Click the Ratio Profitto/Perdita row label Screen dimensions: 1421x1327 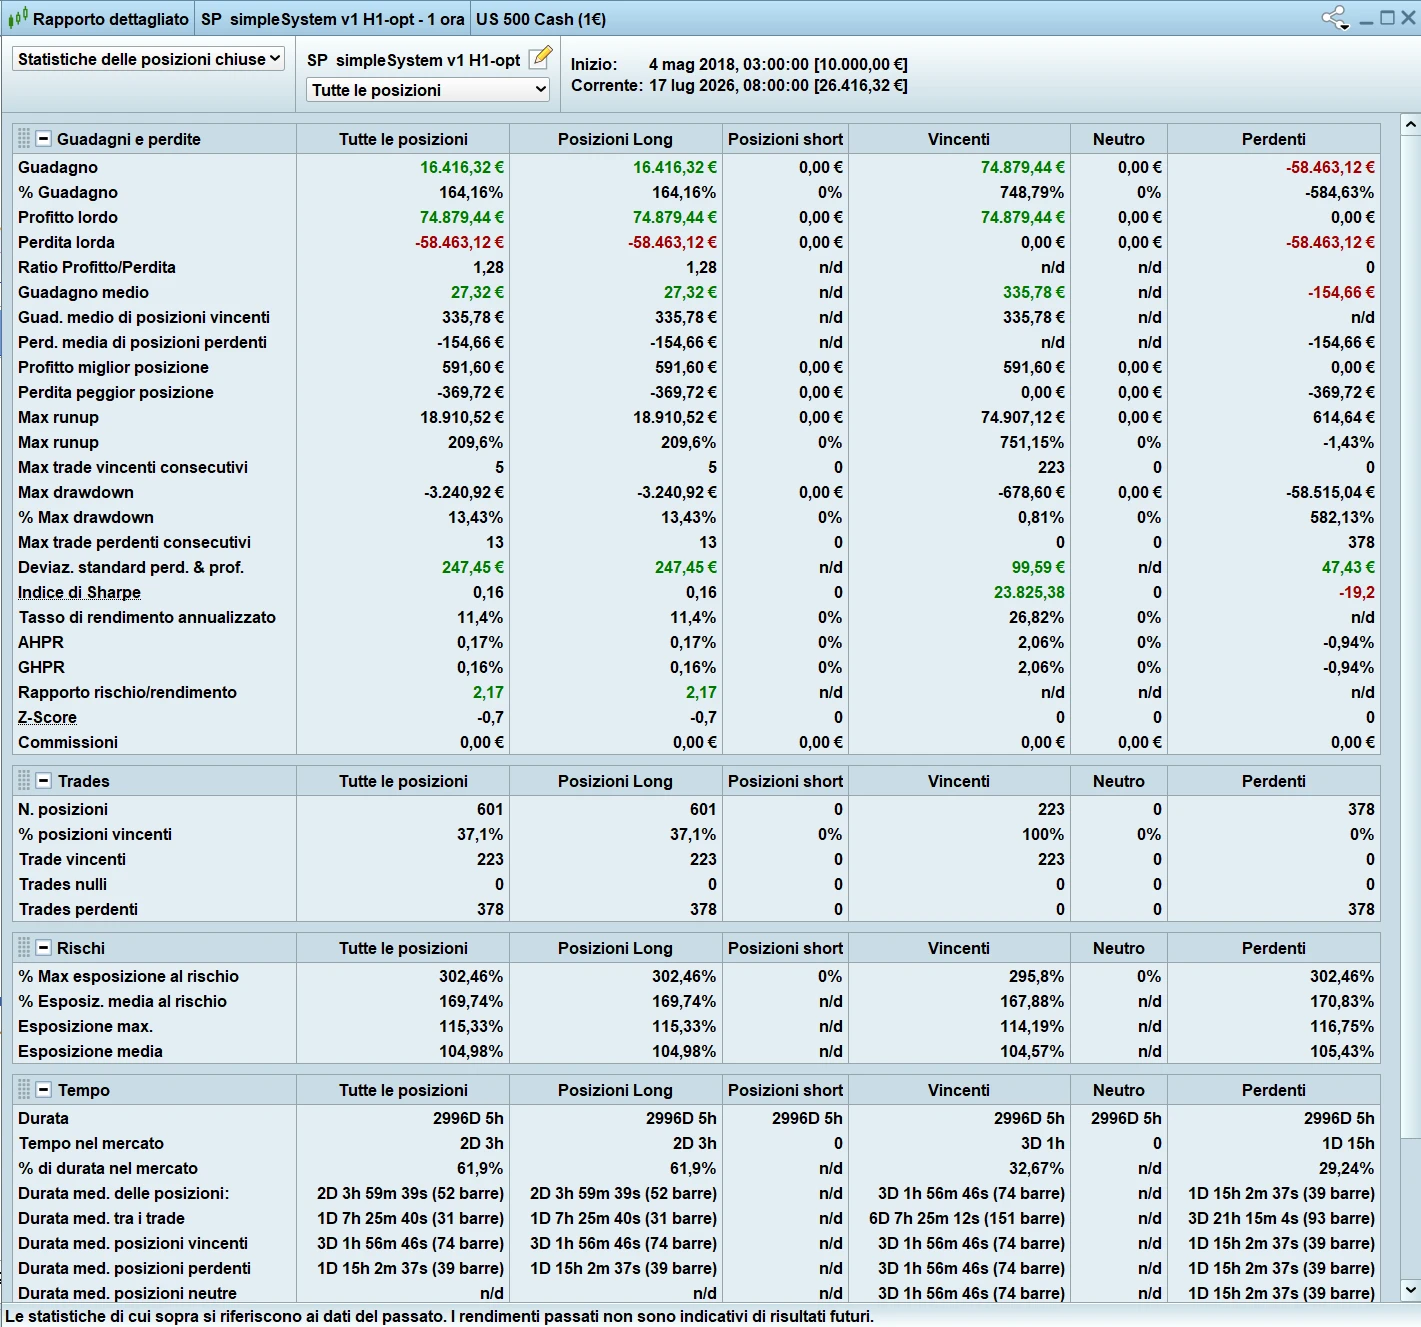pyautogui.click(x=97, y=267)
